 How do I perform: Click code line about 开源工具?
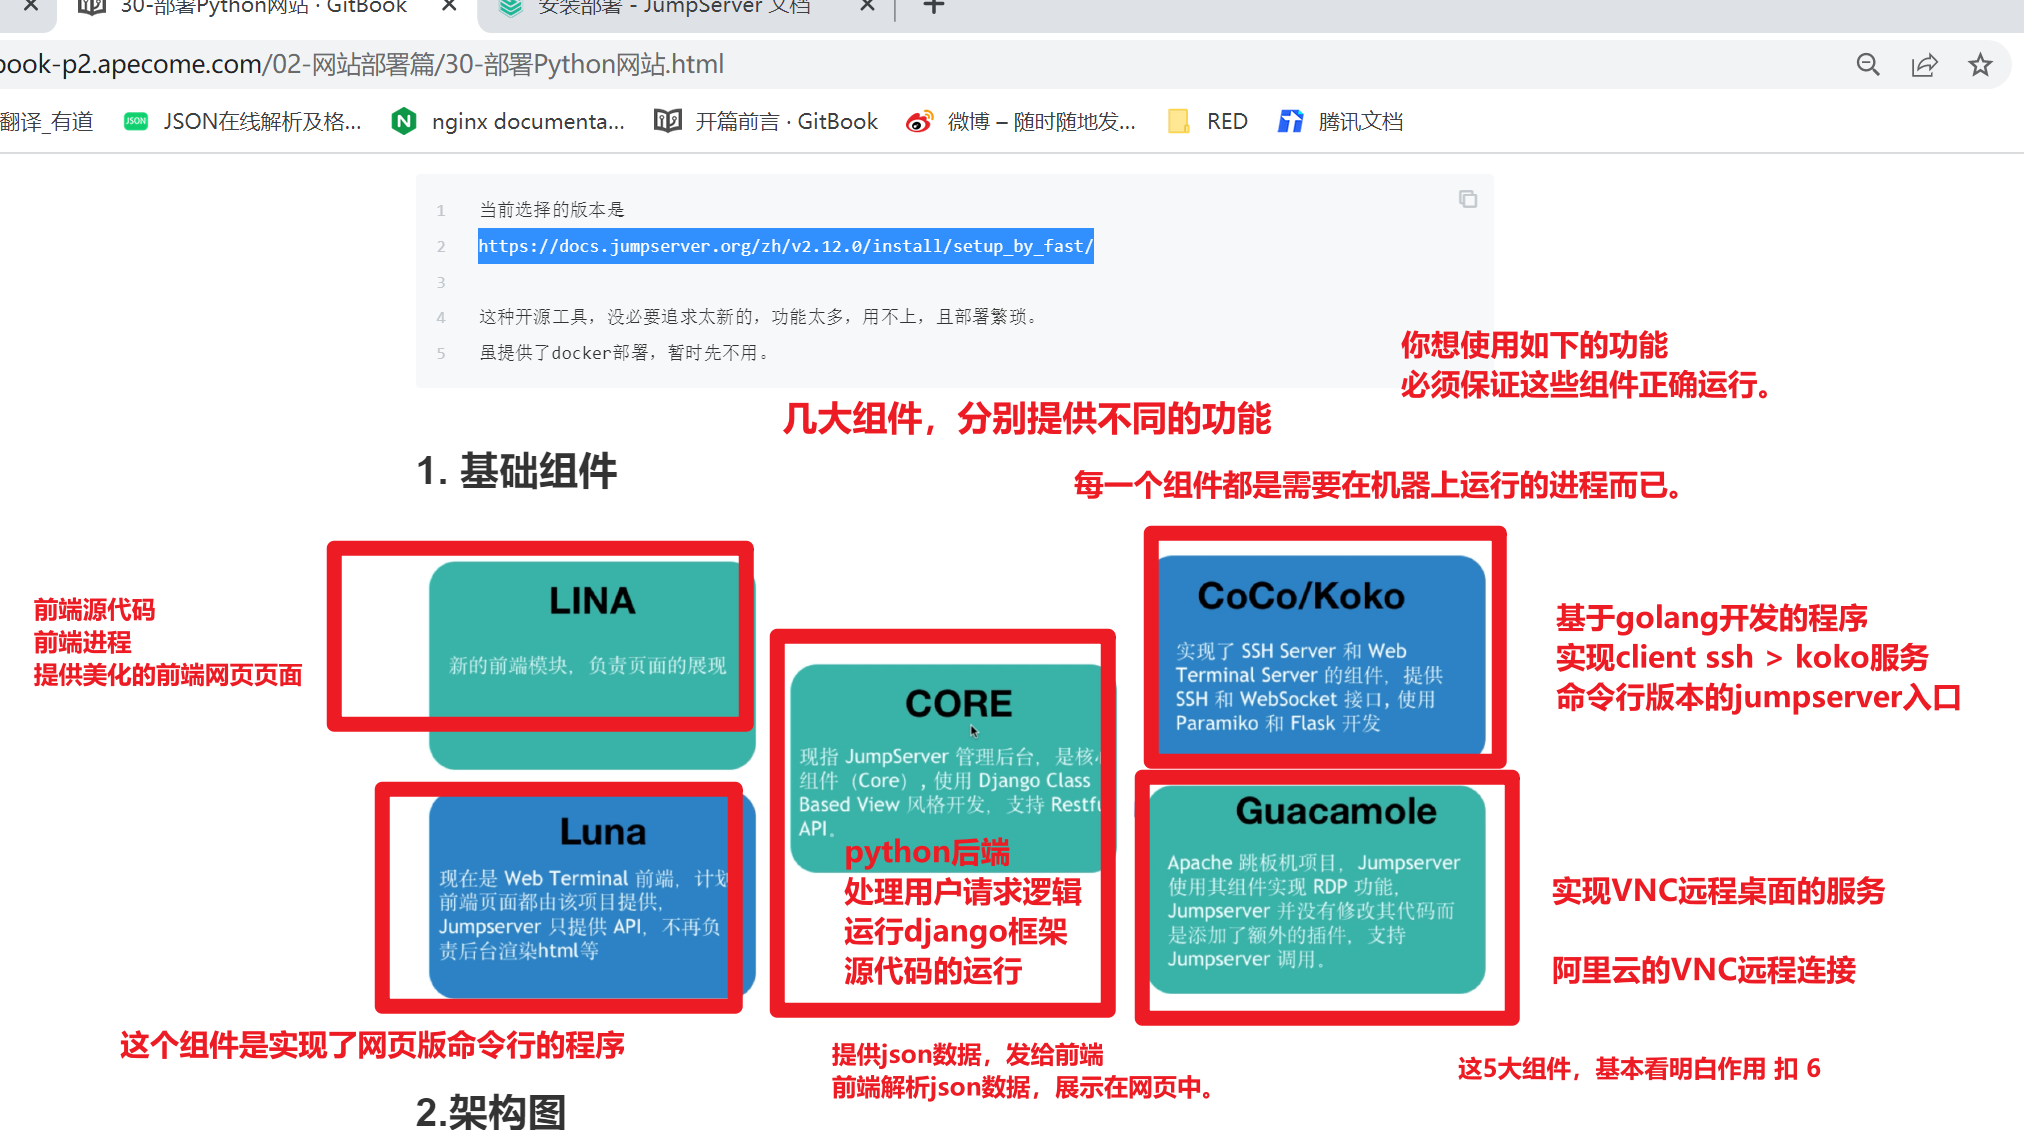[760, 317]
